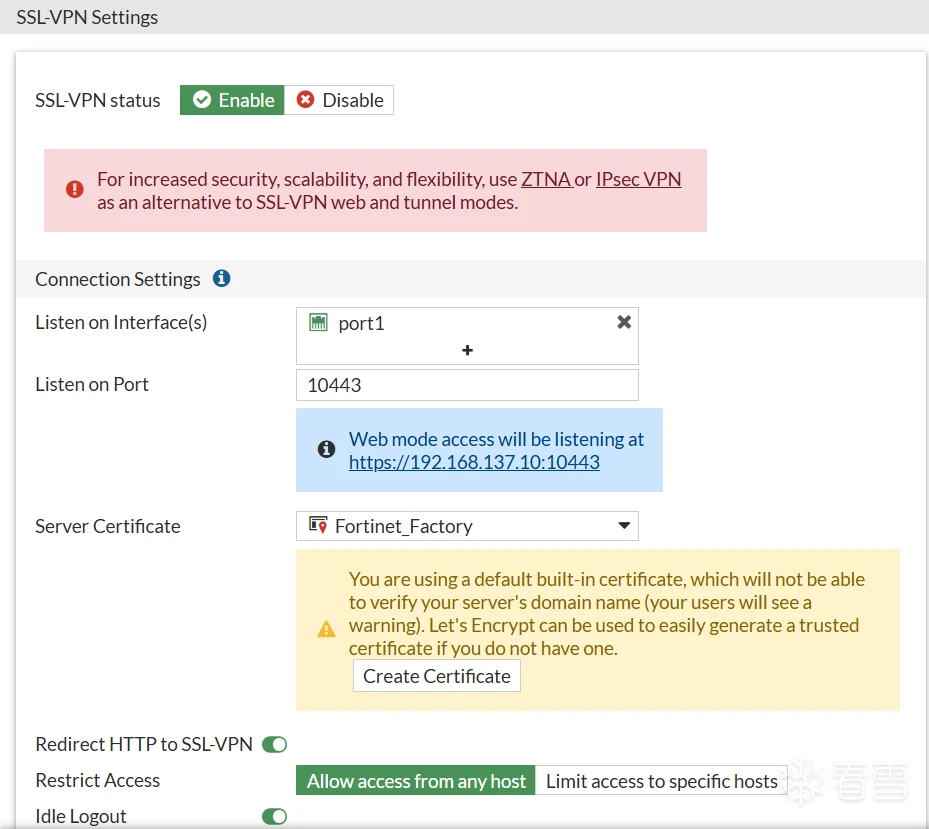Click the yellow warning triangle icon
Image resolution: width=929 pixels, height=829 pixels.
(x=326, y=629)
